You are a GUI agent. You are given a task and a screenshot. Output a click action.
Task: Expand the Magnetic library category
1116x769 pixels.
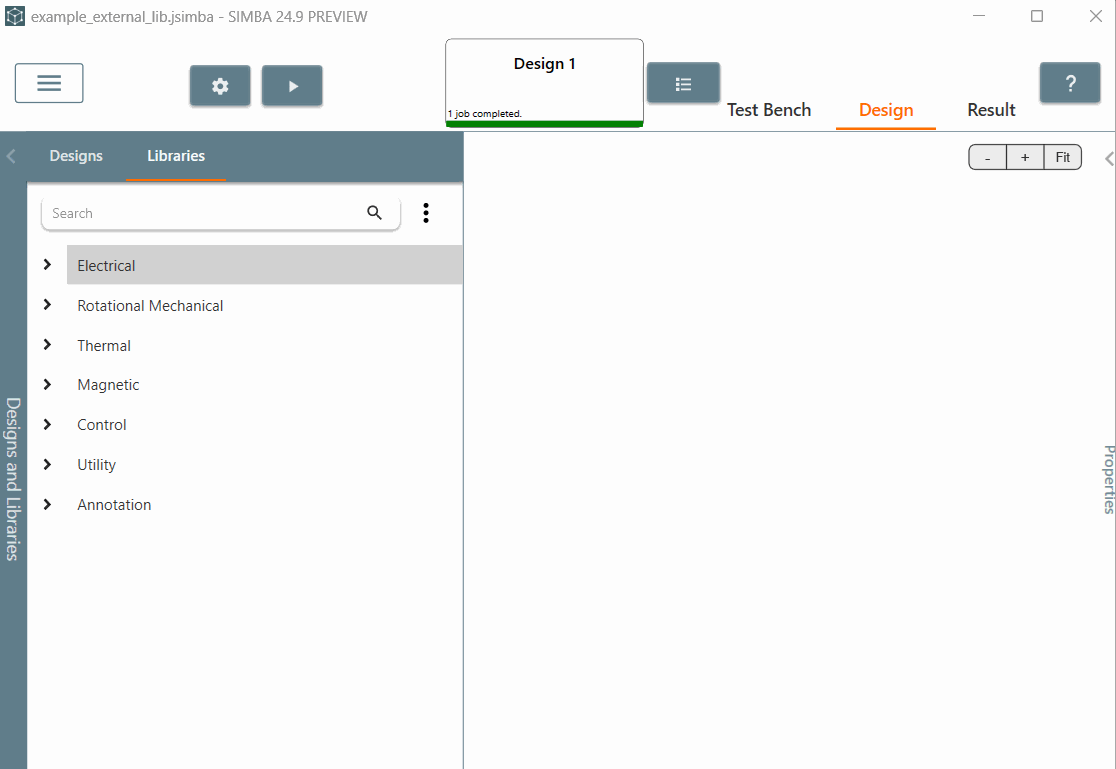[x=47, y=385]
